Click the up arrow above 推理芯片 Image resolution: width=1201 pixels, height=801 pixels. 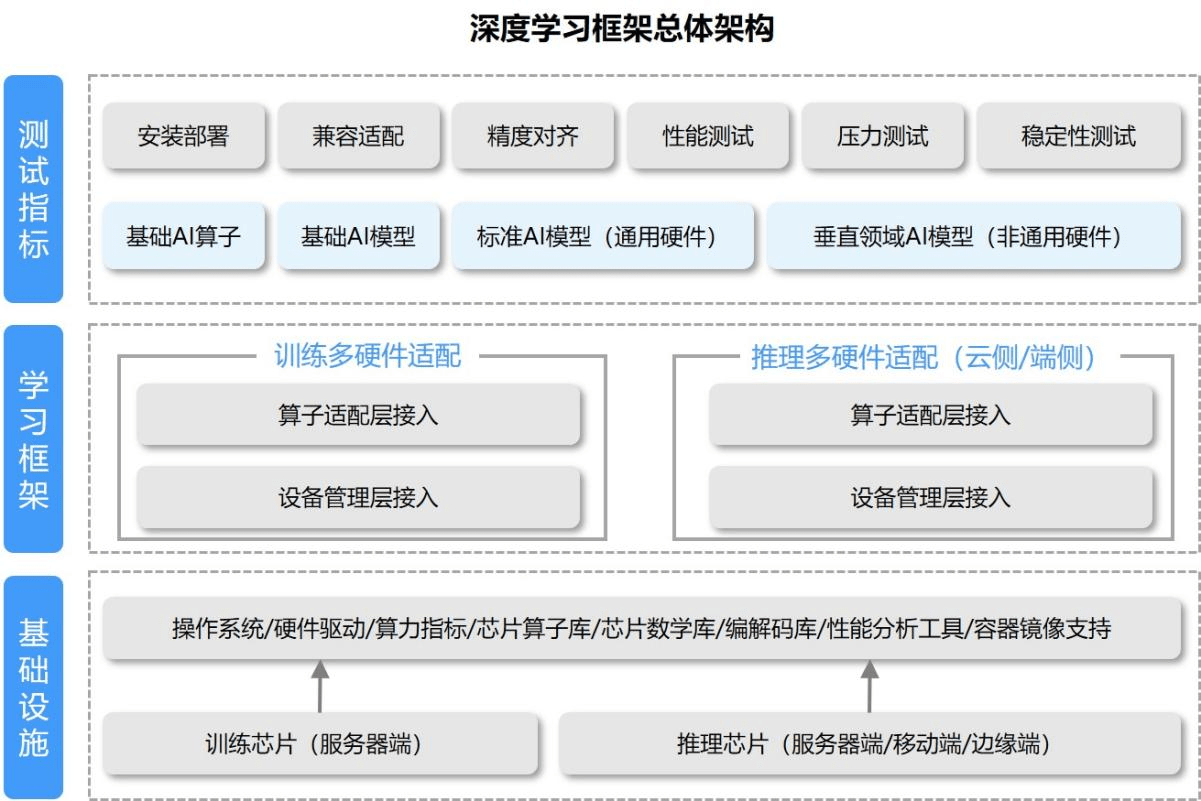870,685
